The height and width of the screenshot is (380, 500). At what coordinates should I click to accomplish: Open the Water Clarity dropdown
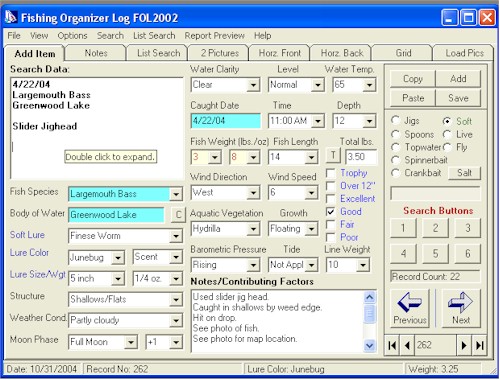253,85
